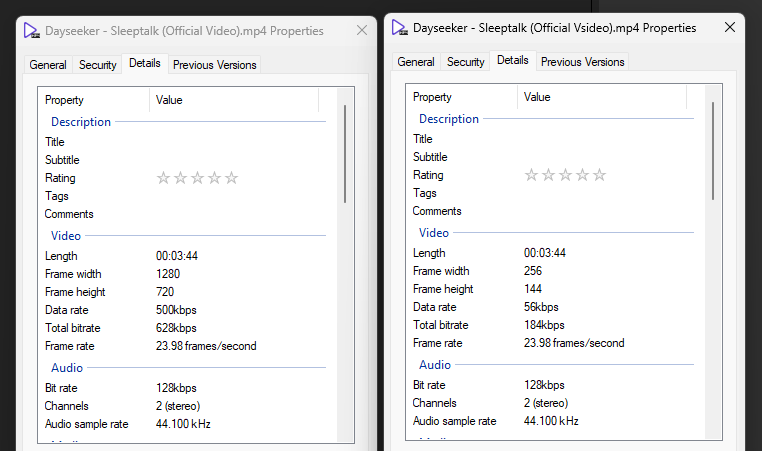This screenshot has height=451, width=762.
Task: Click the Length value in right window
Action: tap(545, 253)
